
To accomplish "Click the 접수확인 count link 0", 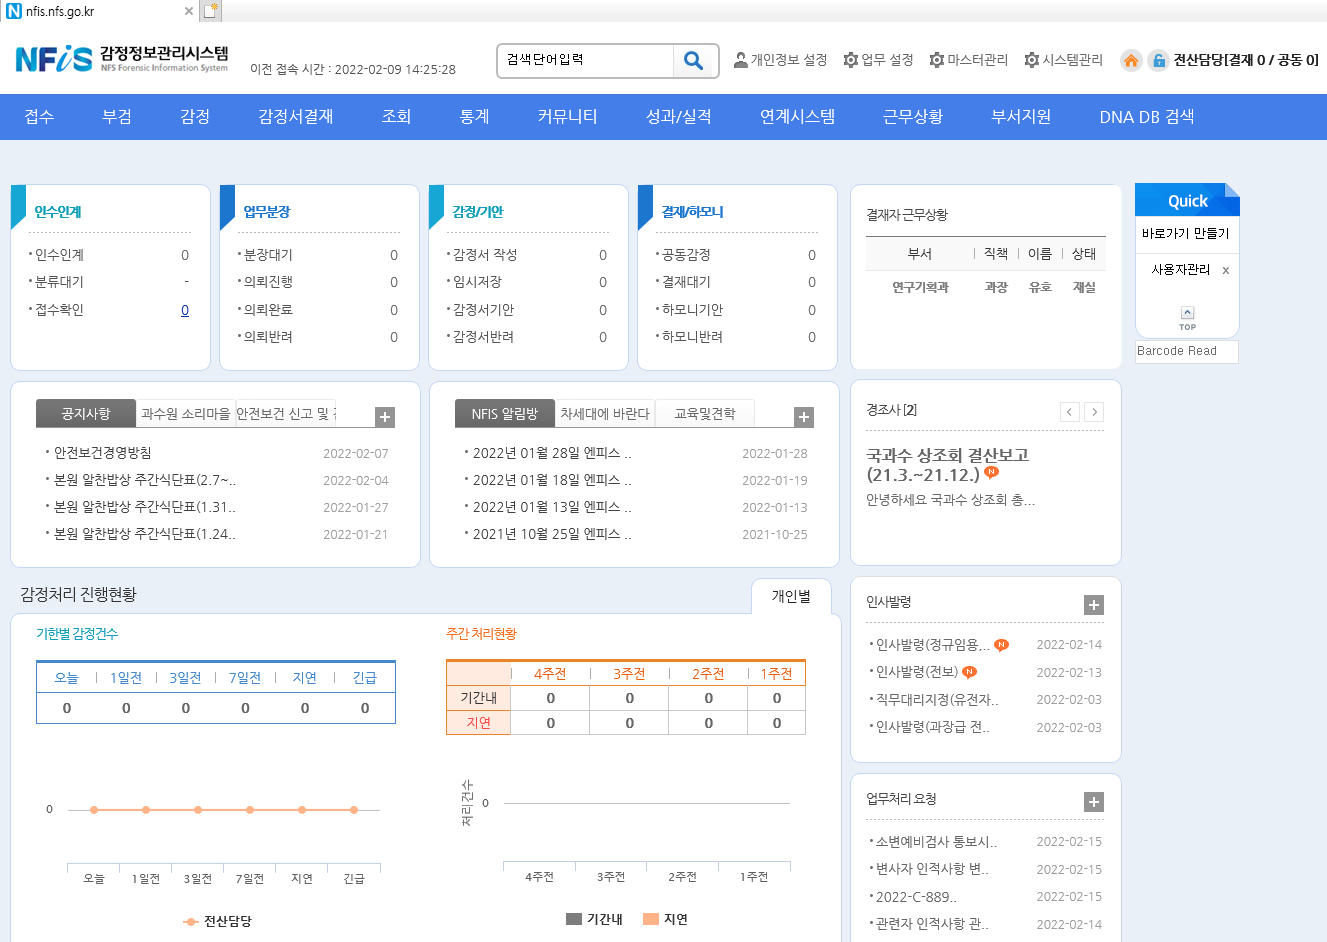I will click(x=185, y=310).
